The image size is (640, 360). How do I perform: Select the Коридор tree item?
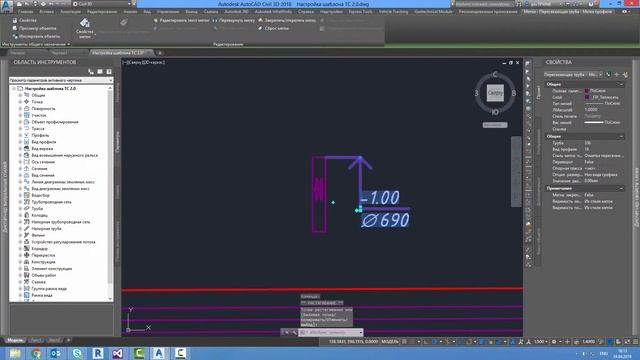(40, 249)
